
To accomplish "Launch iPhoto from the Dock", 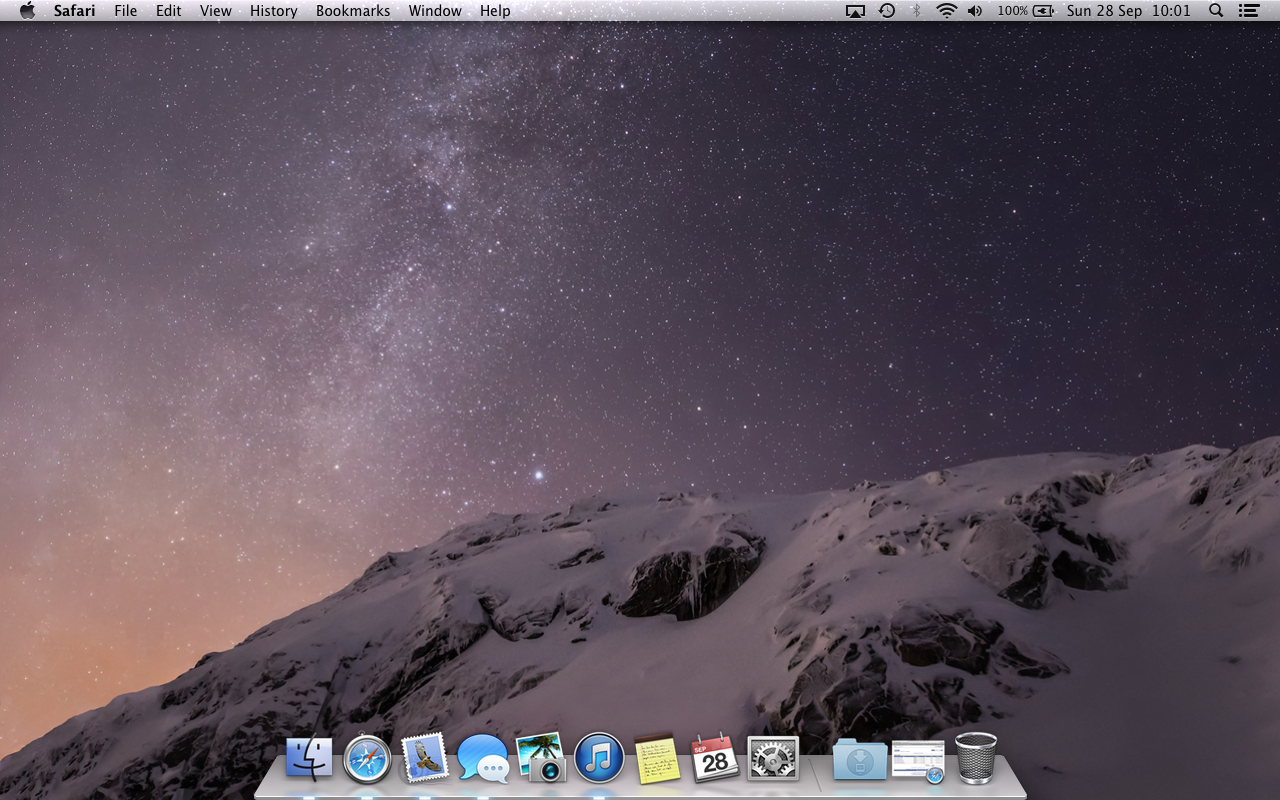I will click(541, 757).
